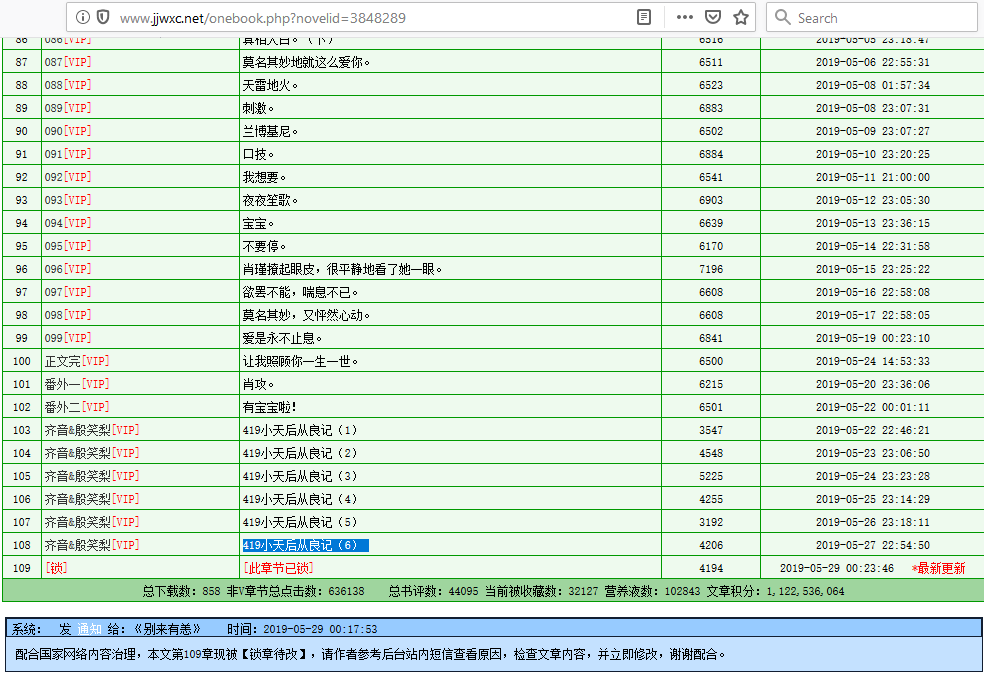Open chapter 夜夜笙歌。
984x687 pixels.
[x=271, y=200]
